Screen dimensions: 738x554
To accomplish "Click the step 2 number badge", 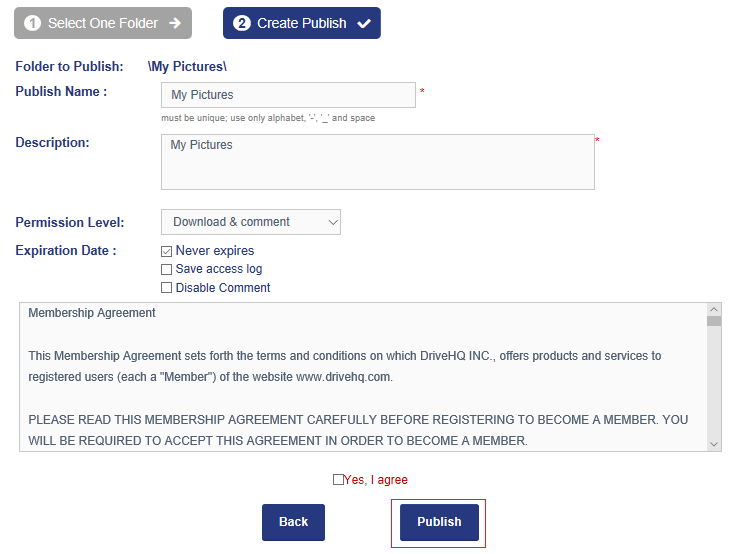I will (242, 23).
